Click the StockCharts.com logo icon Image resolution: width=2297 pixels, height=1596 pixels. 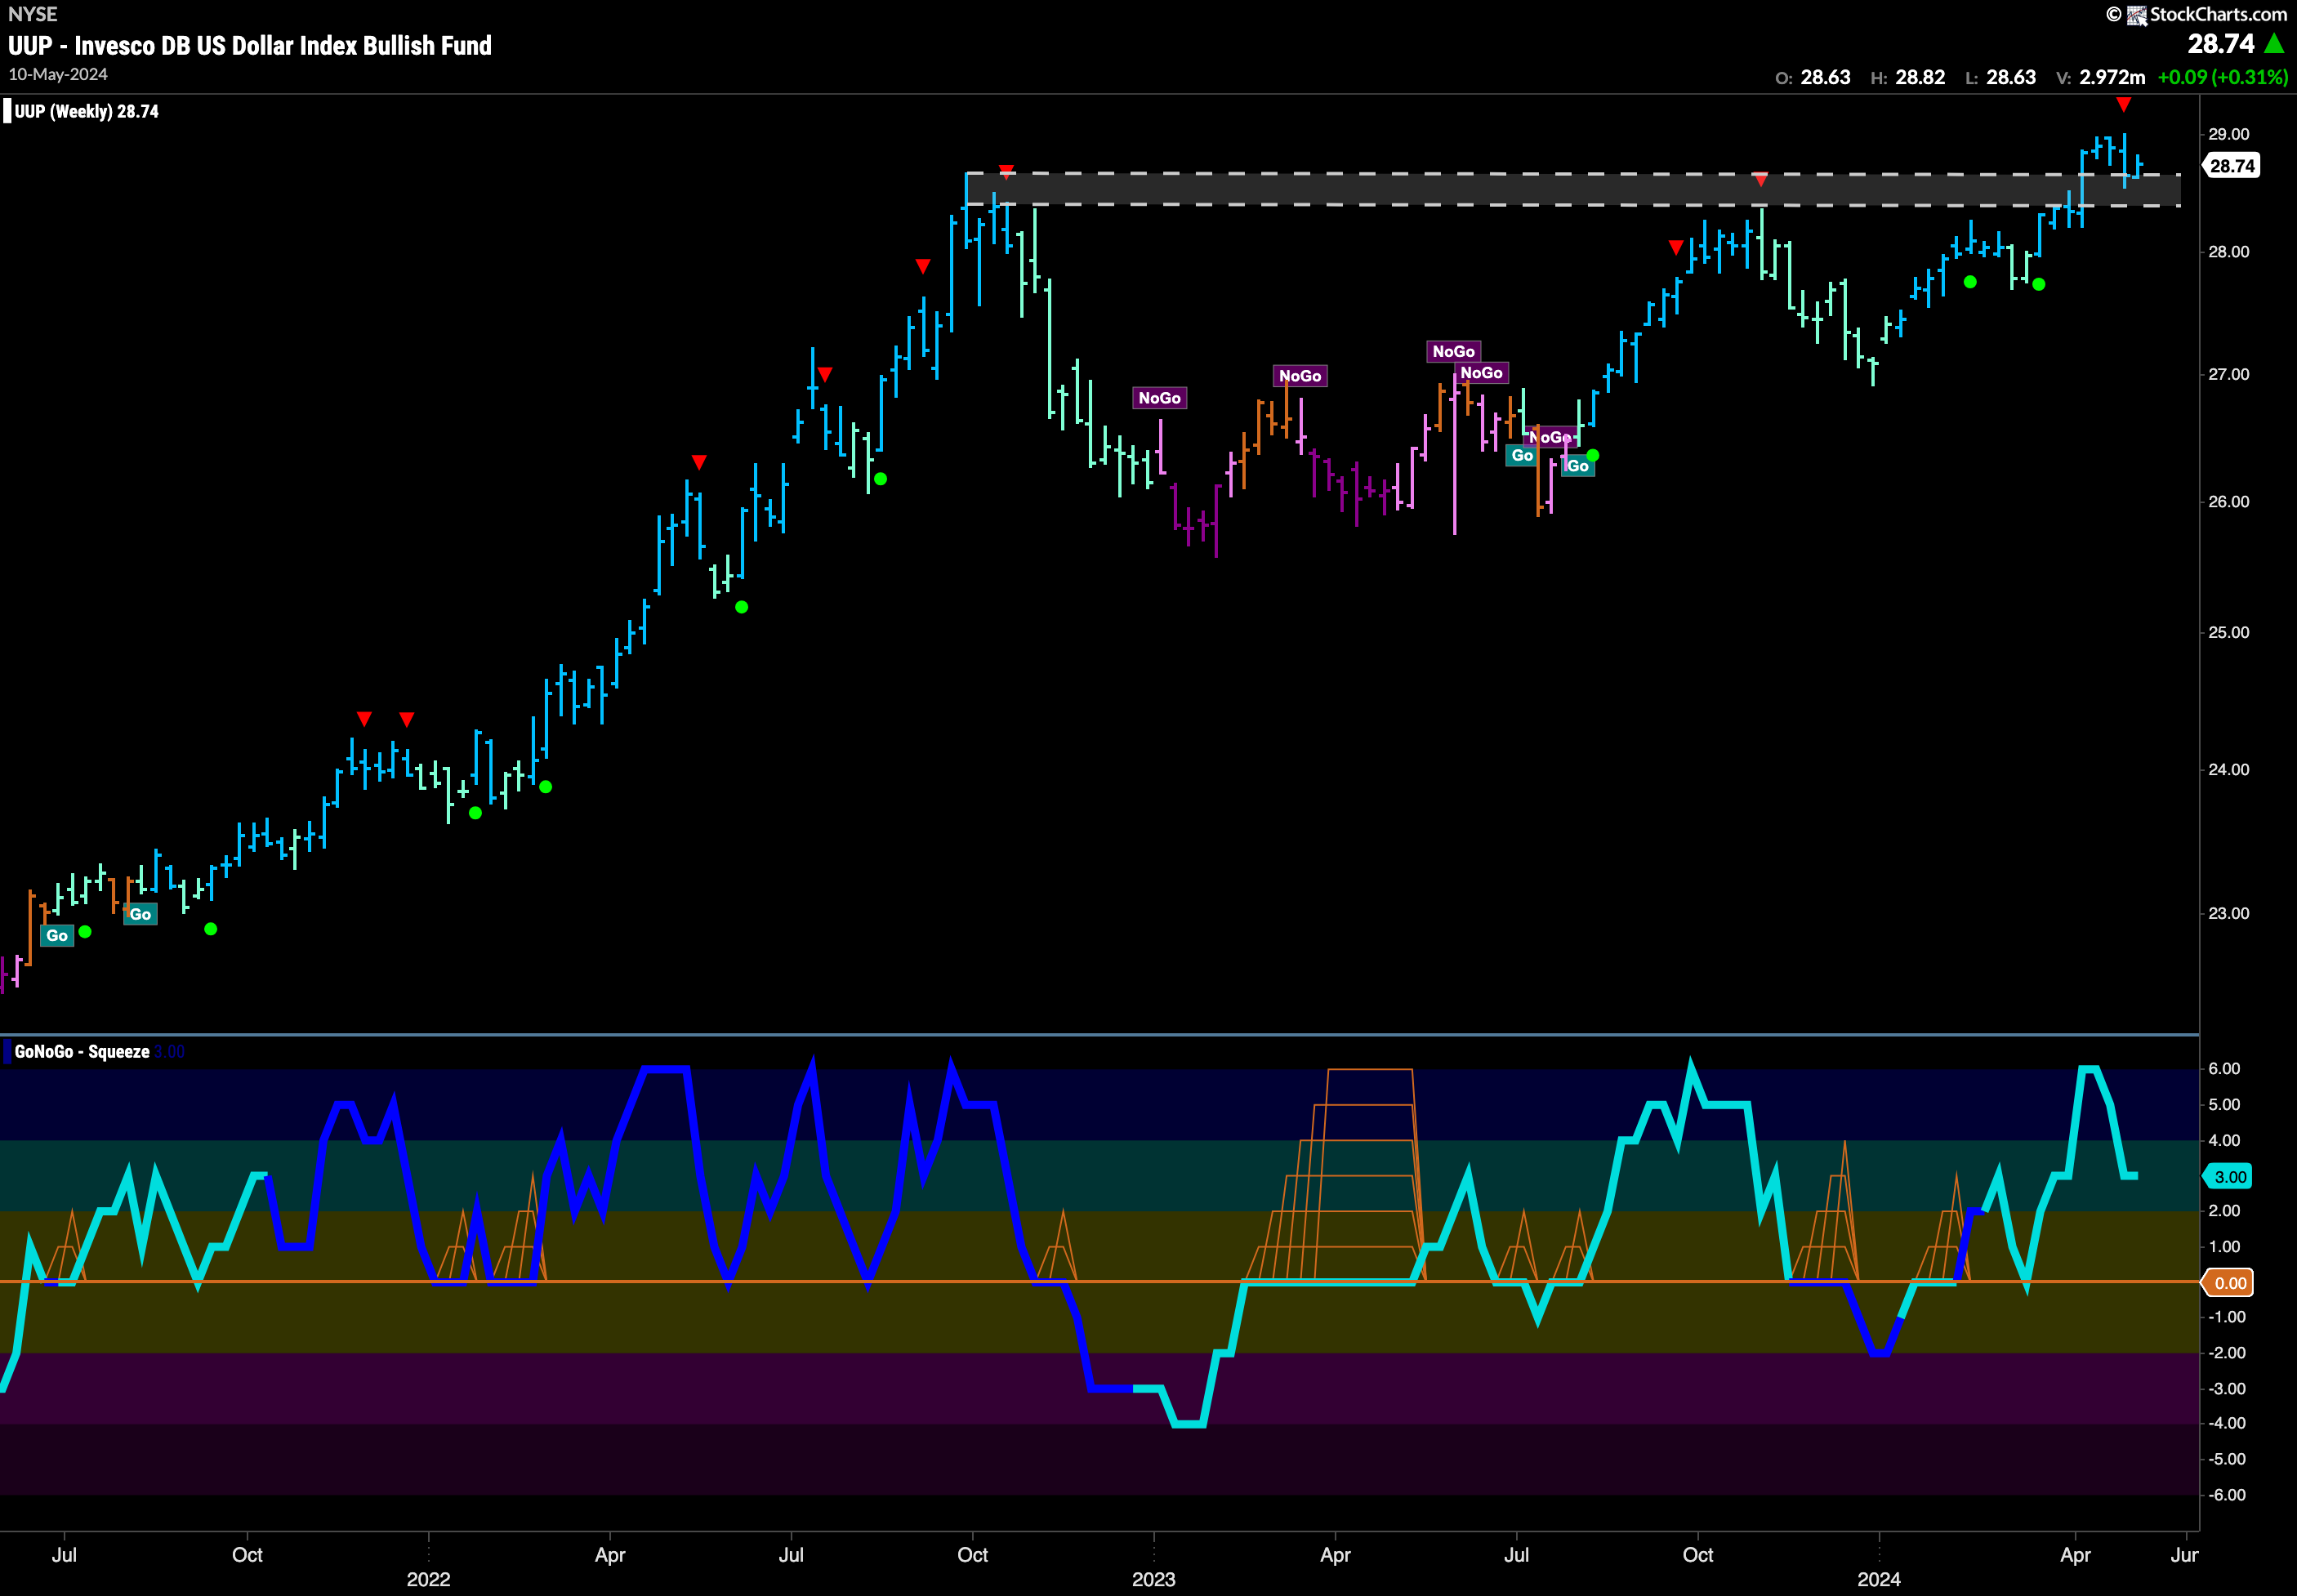tap(2136, 15)
